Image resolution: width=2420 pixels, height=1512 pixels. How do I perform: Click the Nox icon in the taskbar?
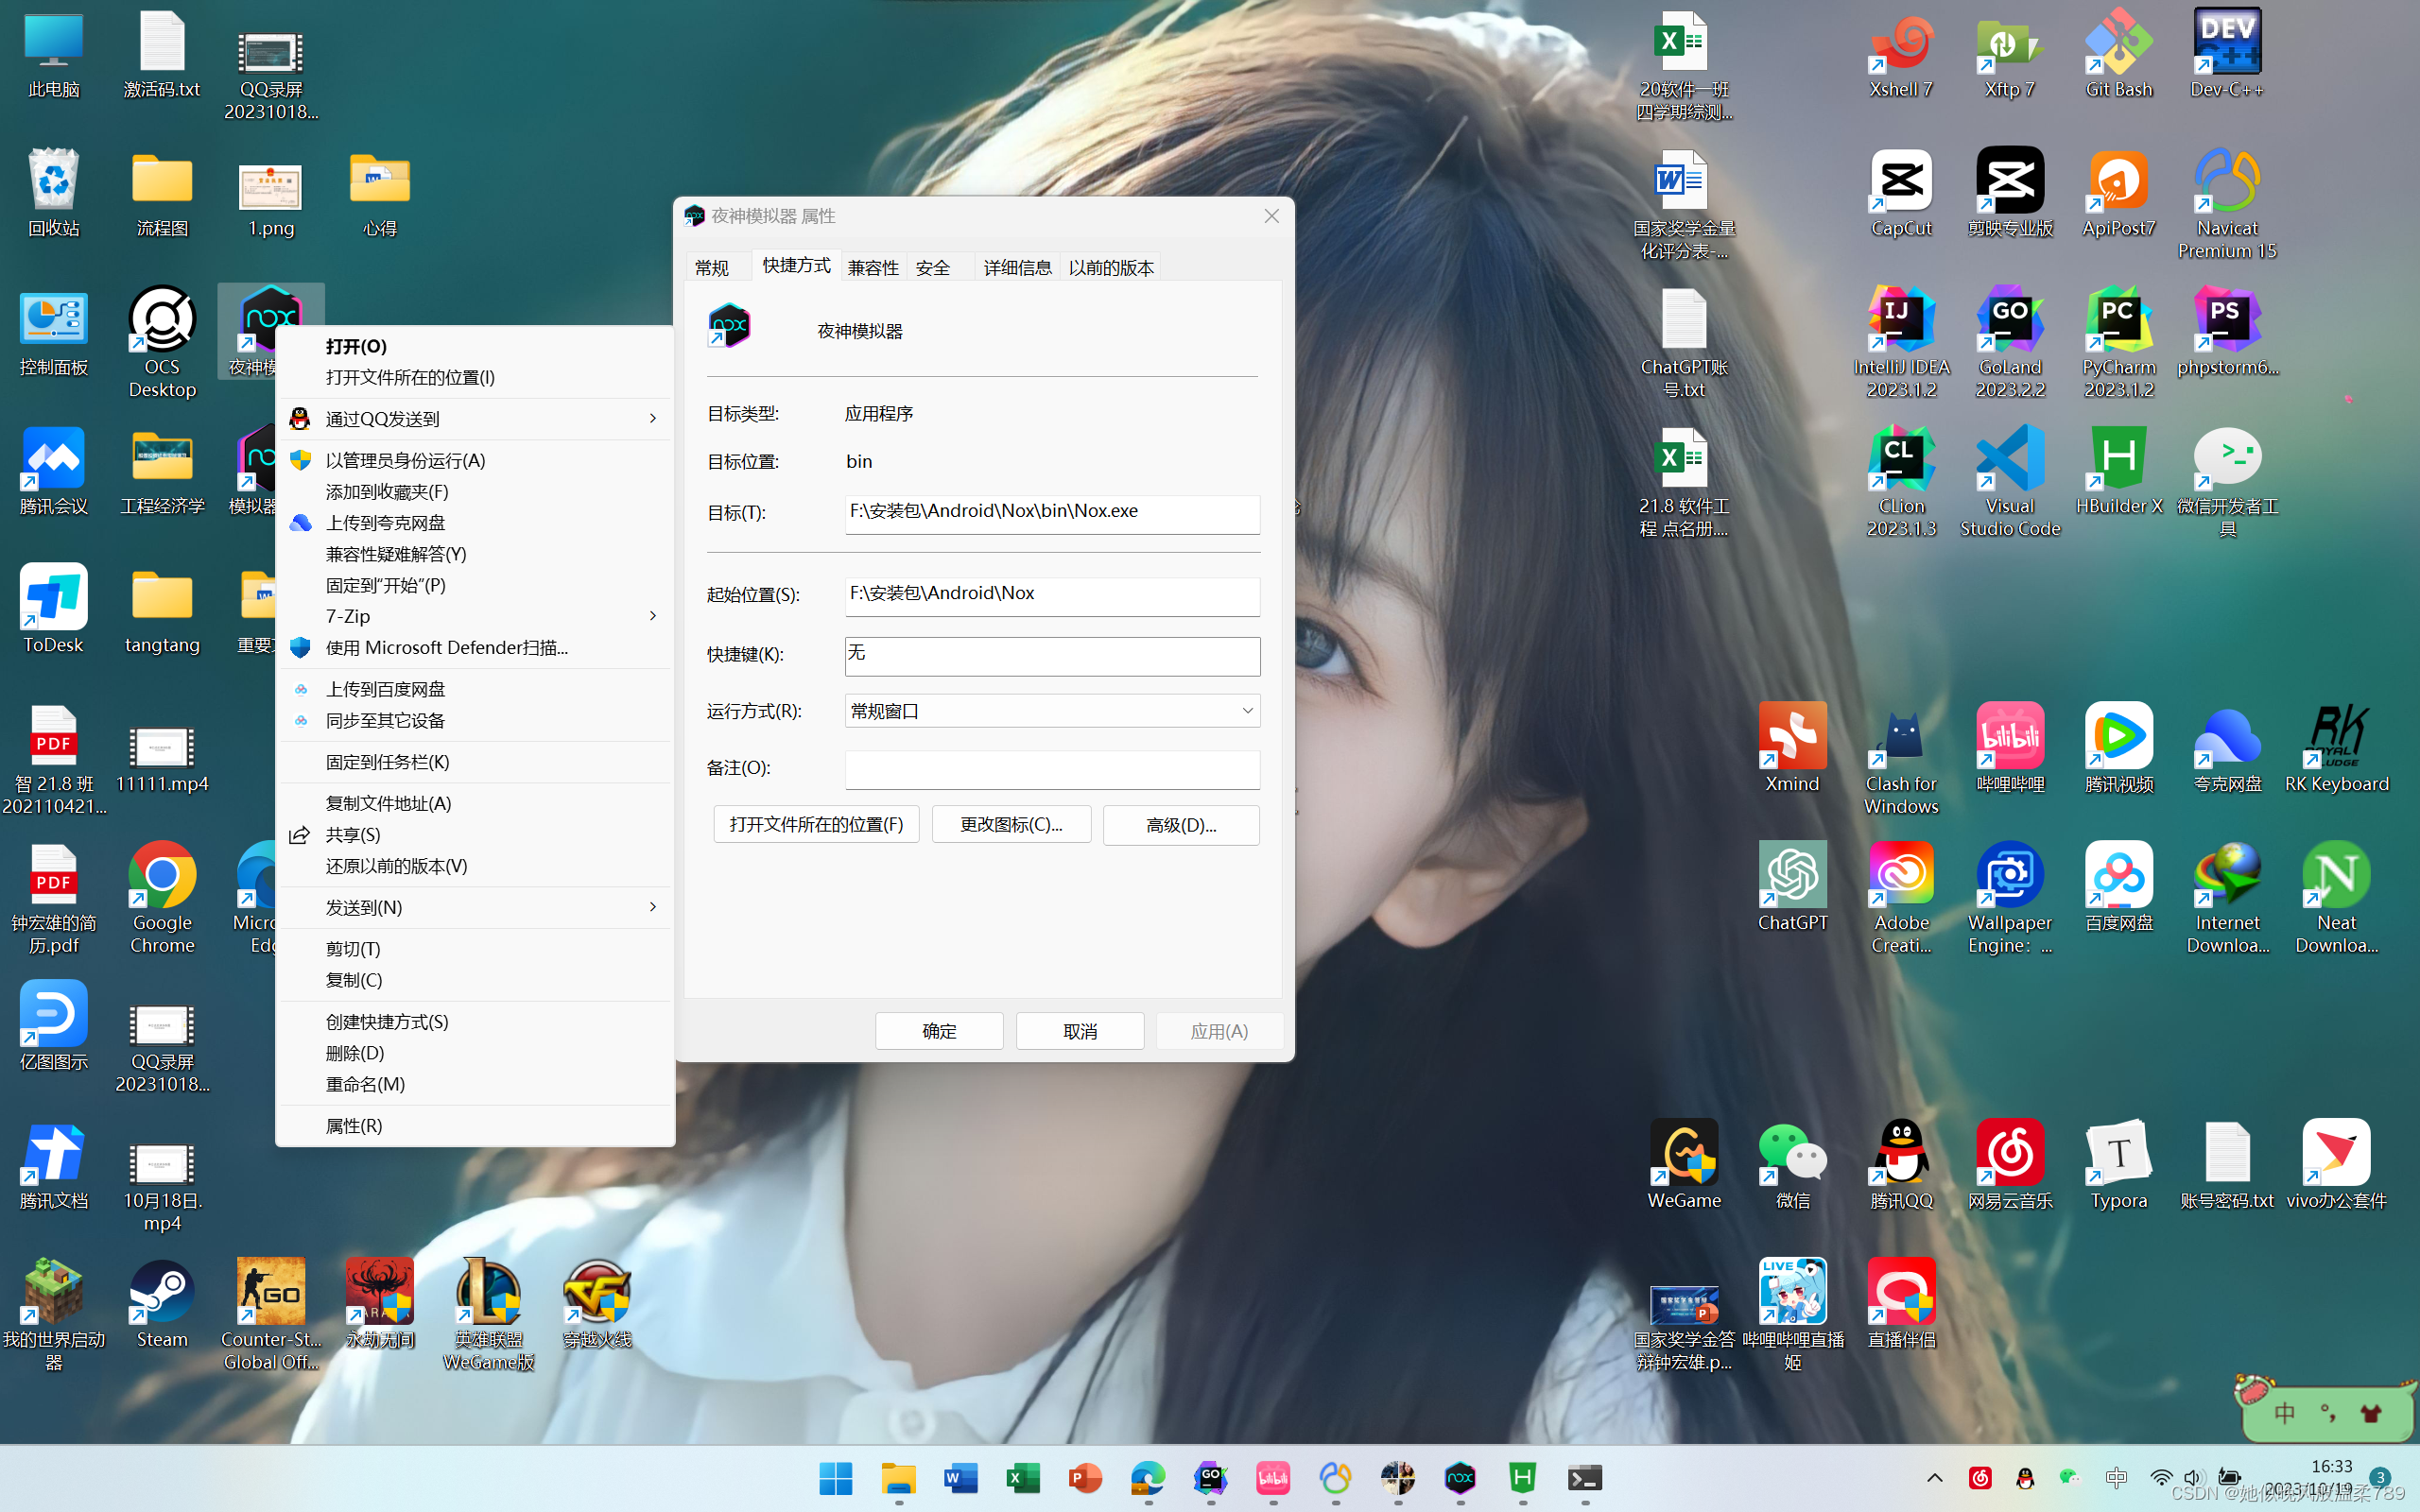1460,1478
